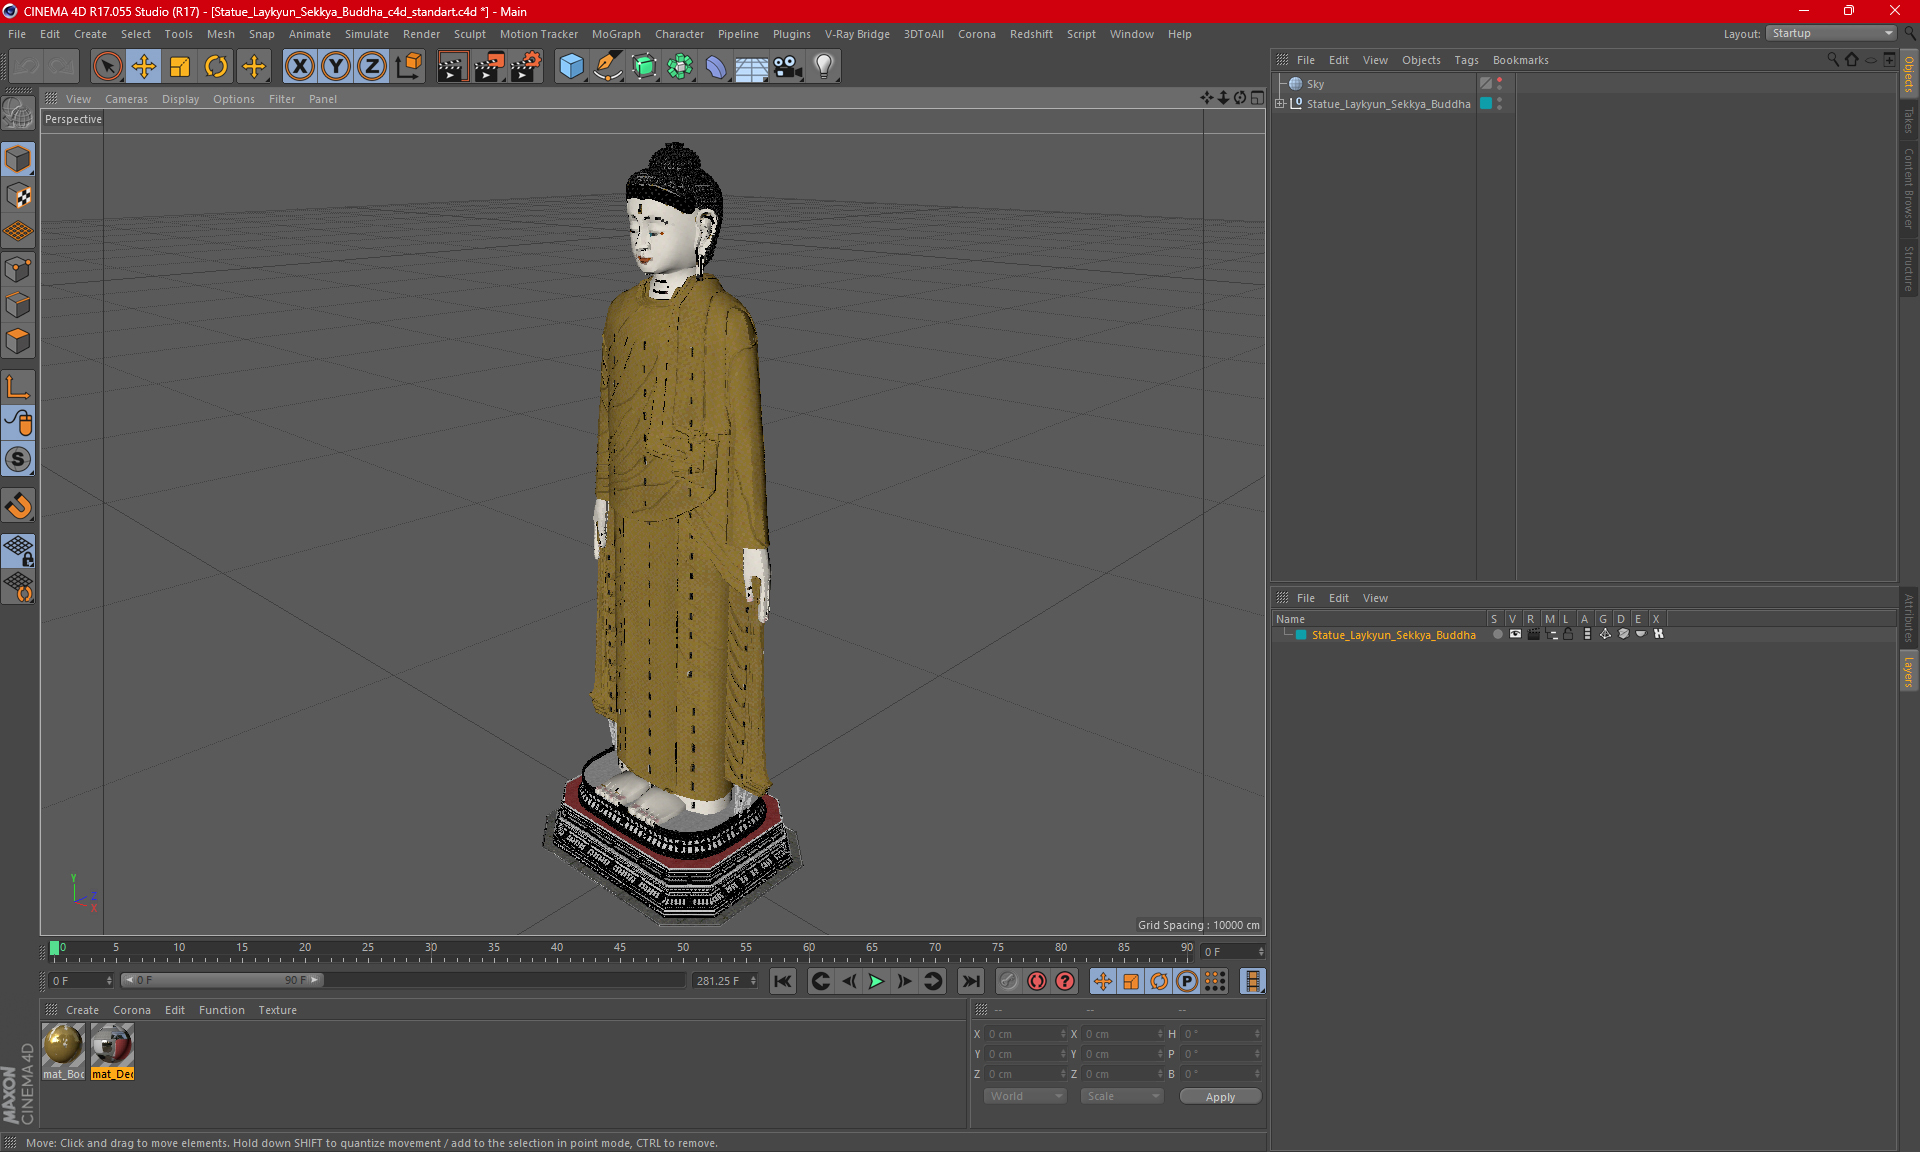The height and width of the screenshot is (1152, 1920).
Task: Switch to Polygons mode
Action: point(18,341)
